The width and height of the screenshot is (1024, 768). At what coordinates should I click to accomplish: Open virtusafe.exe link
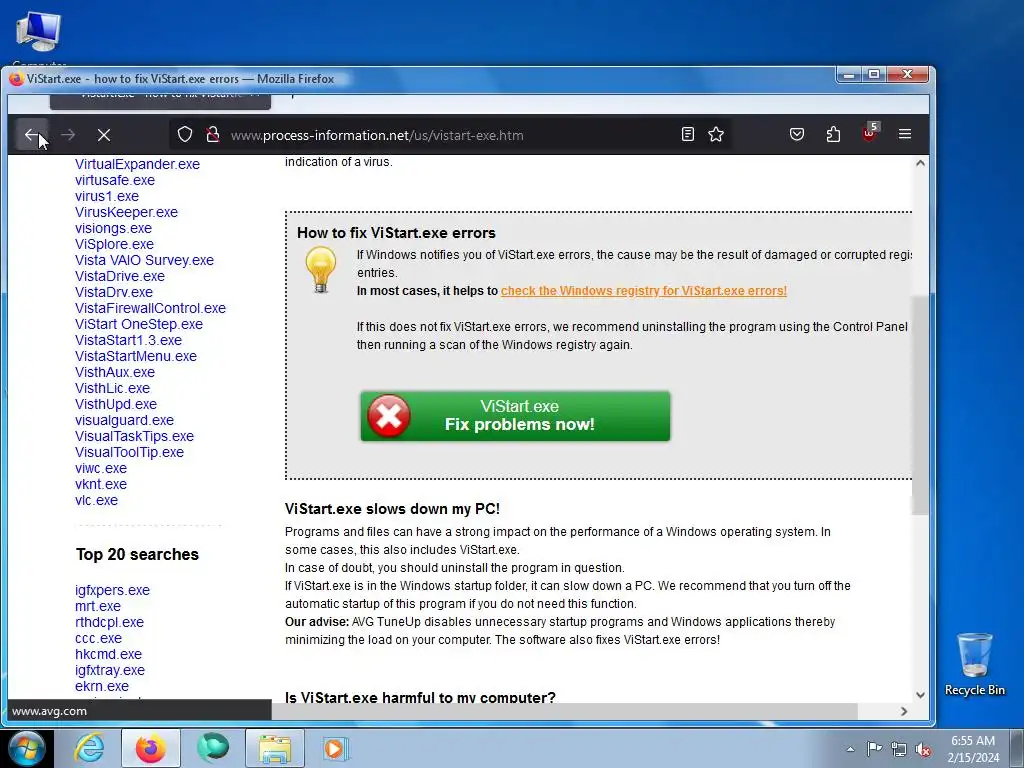point(115,180)
